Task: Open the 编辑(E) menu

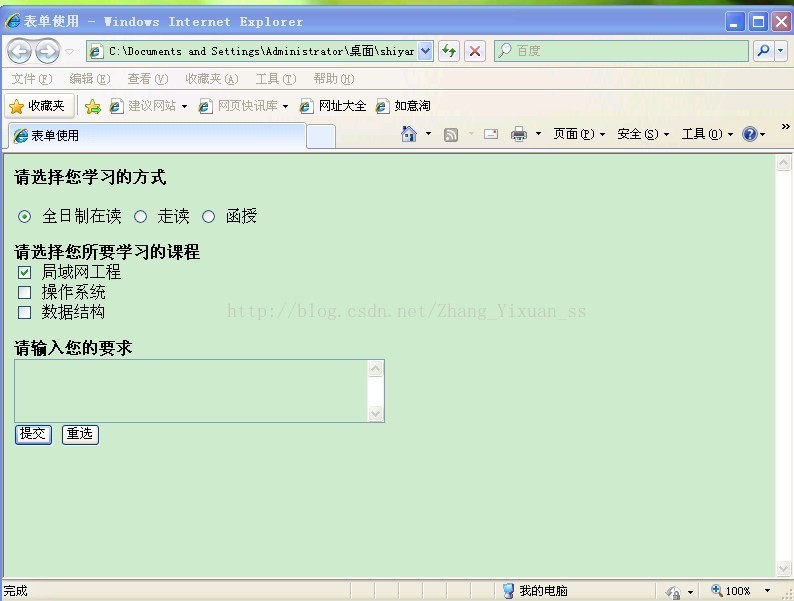Action: coord(90,79)
